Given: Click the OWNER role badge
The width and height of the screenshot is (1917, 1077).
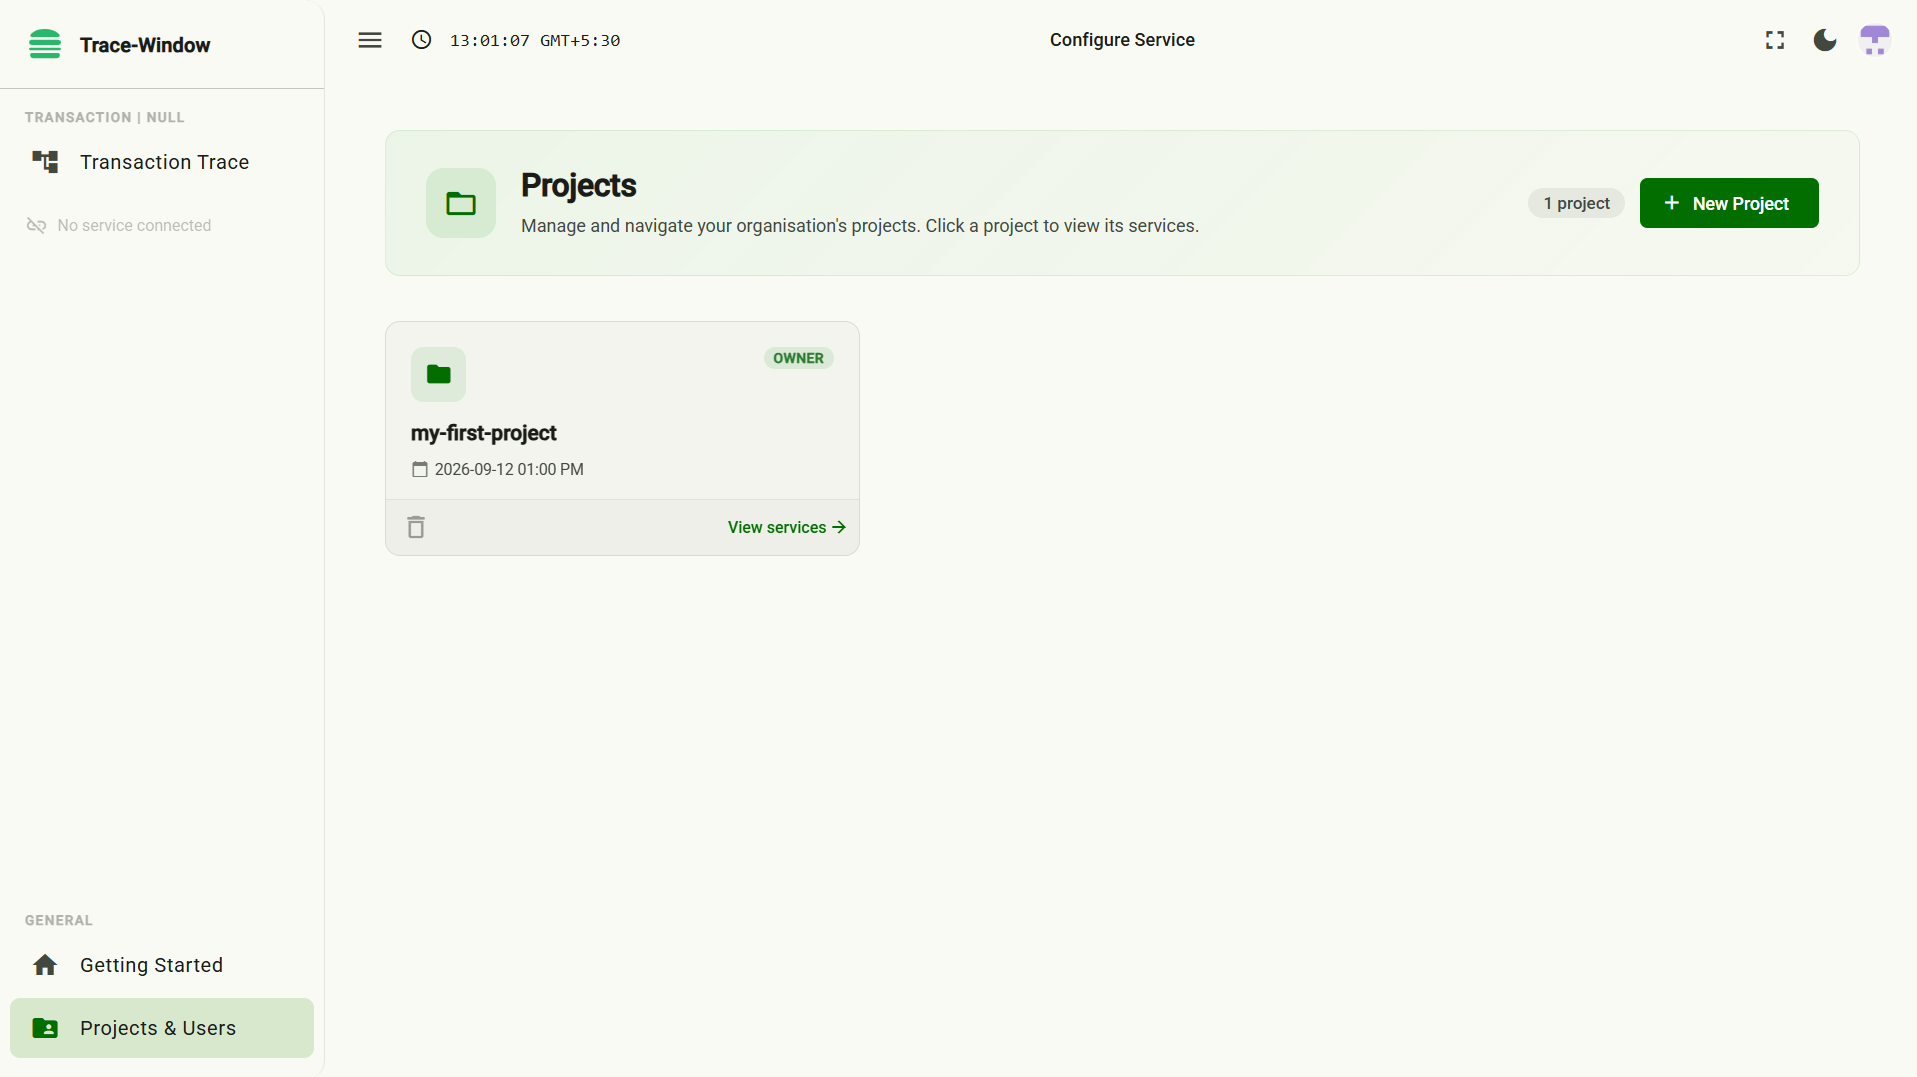Looking at the screenshot, I should 798,358.
